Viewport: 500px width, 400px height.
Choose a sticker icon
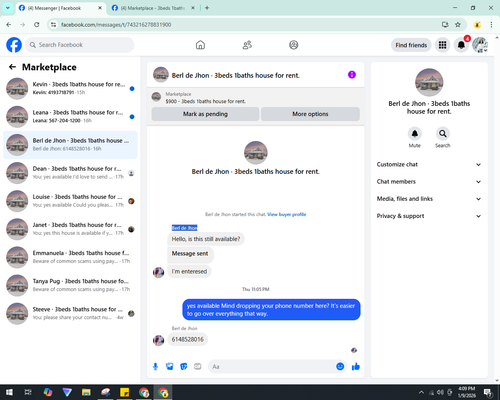[x=184, y=367]
